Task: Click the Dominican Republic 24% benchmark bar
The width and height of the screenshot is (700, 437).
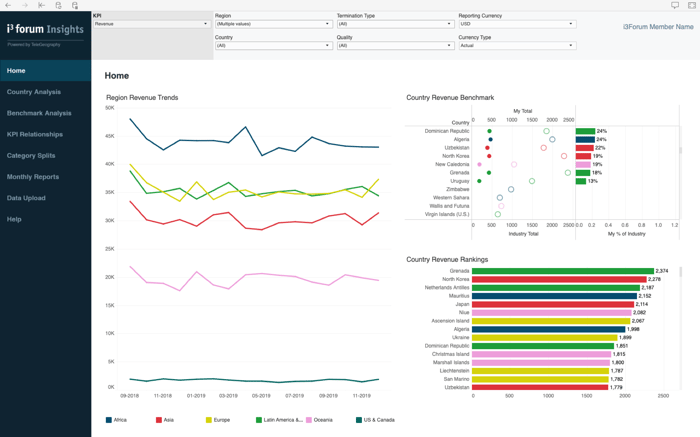Action: (585, 131)
